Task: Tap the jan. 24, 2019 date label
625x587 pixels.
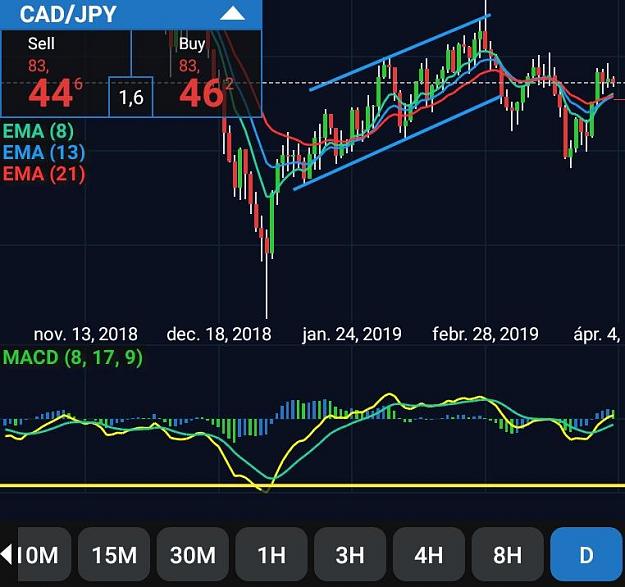Action: 352,334
